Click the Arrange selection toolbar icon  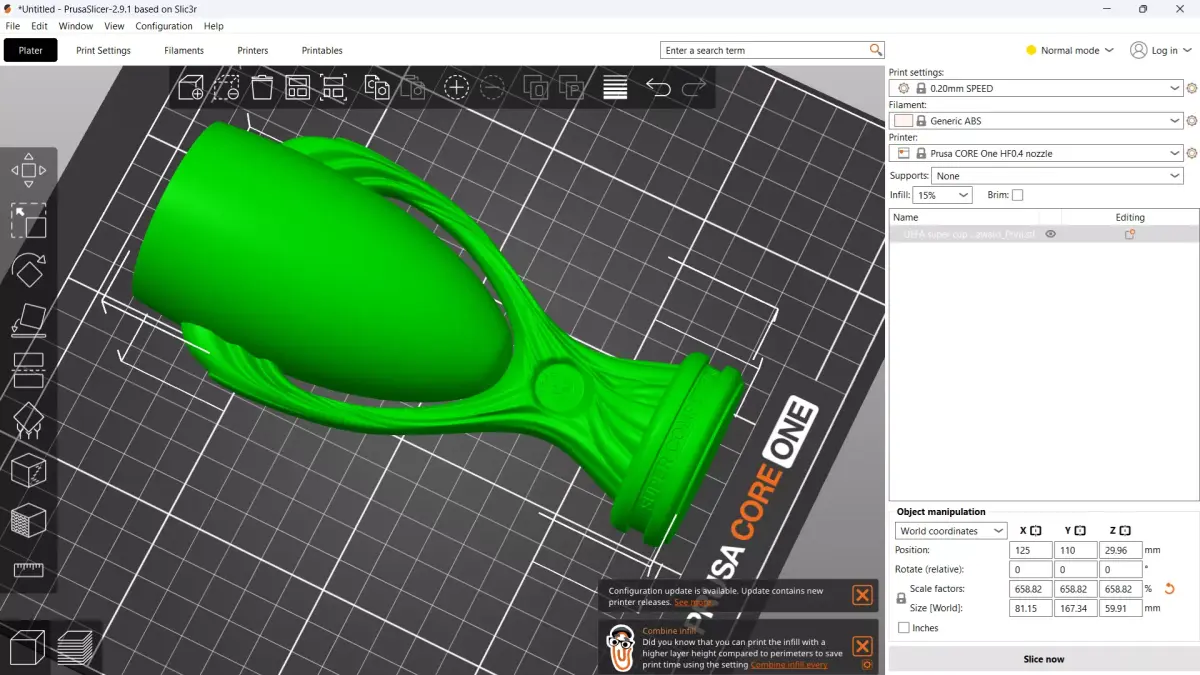pos(333,87)
